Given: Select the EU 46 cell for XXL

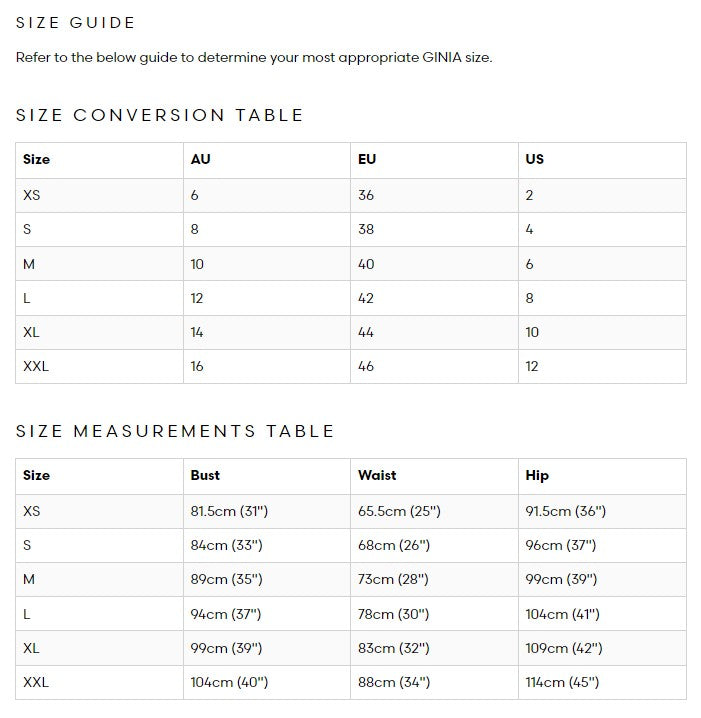Looking at the screenshot, I should coord(366,366).
